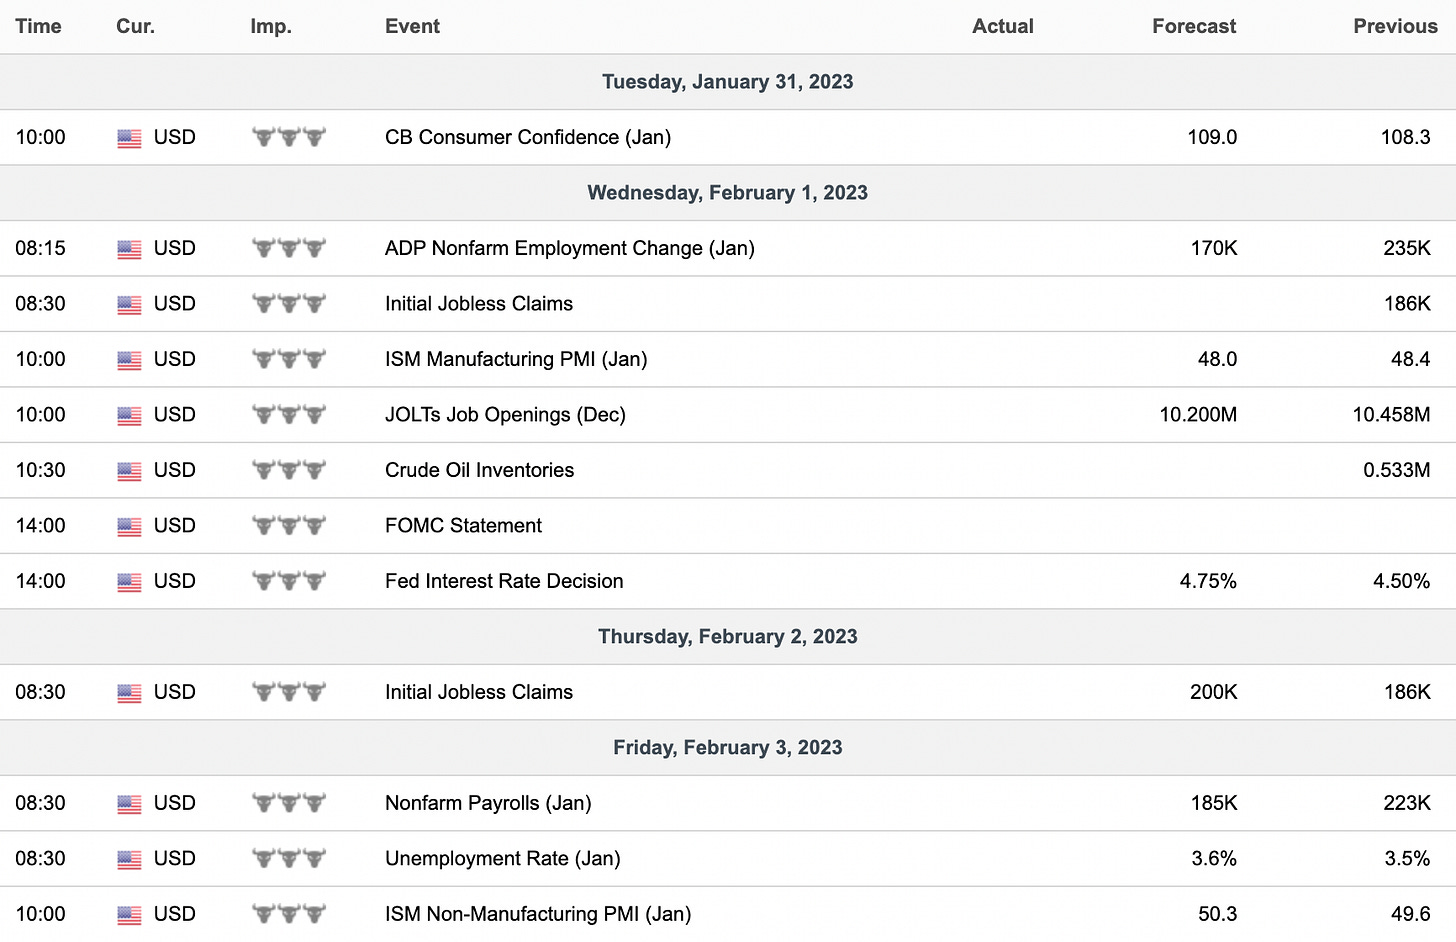
Task: Click the Time column header
Action: pyautogui.click(x=38, y=27)
